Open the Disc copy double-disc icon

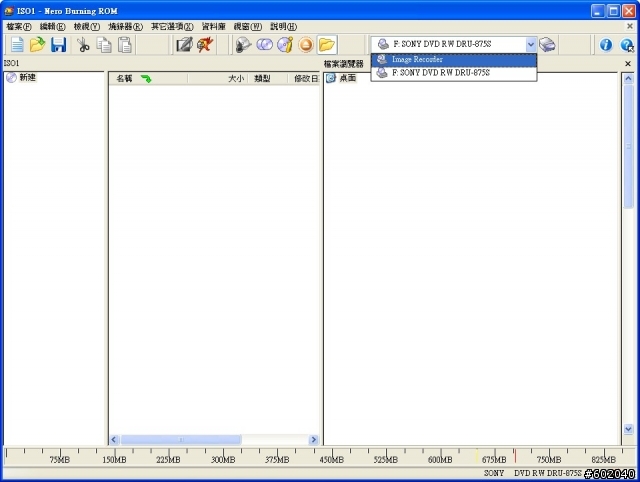click(264, 44)
